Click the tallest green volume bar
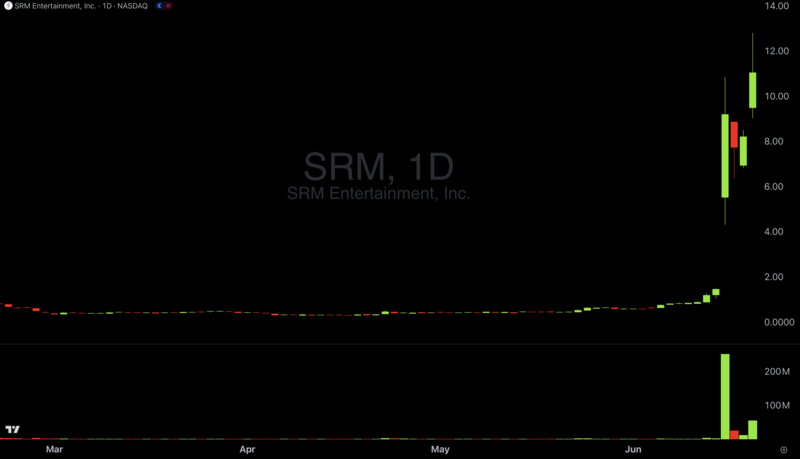Image resolution: width=800 pixels, height=459 pixels. click(725, 396)
